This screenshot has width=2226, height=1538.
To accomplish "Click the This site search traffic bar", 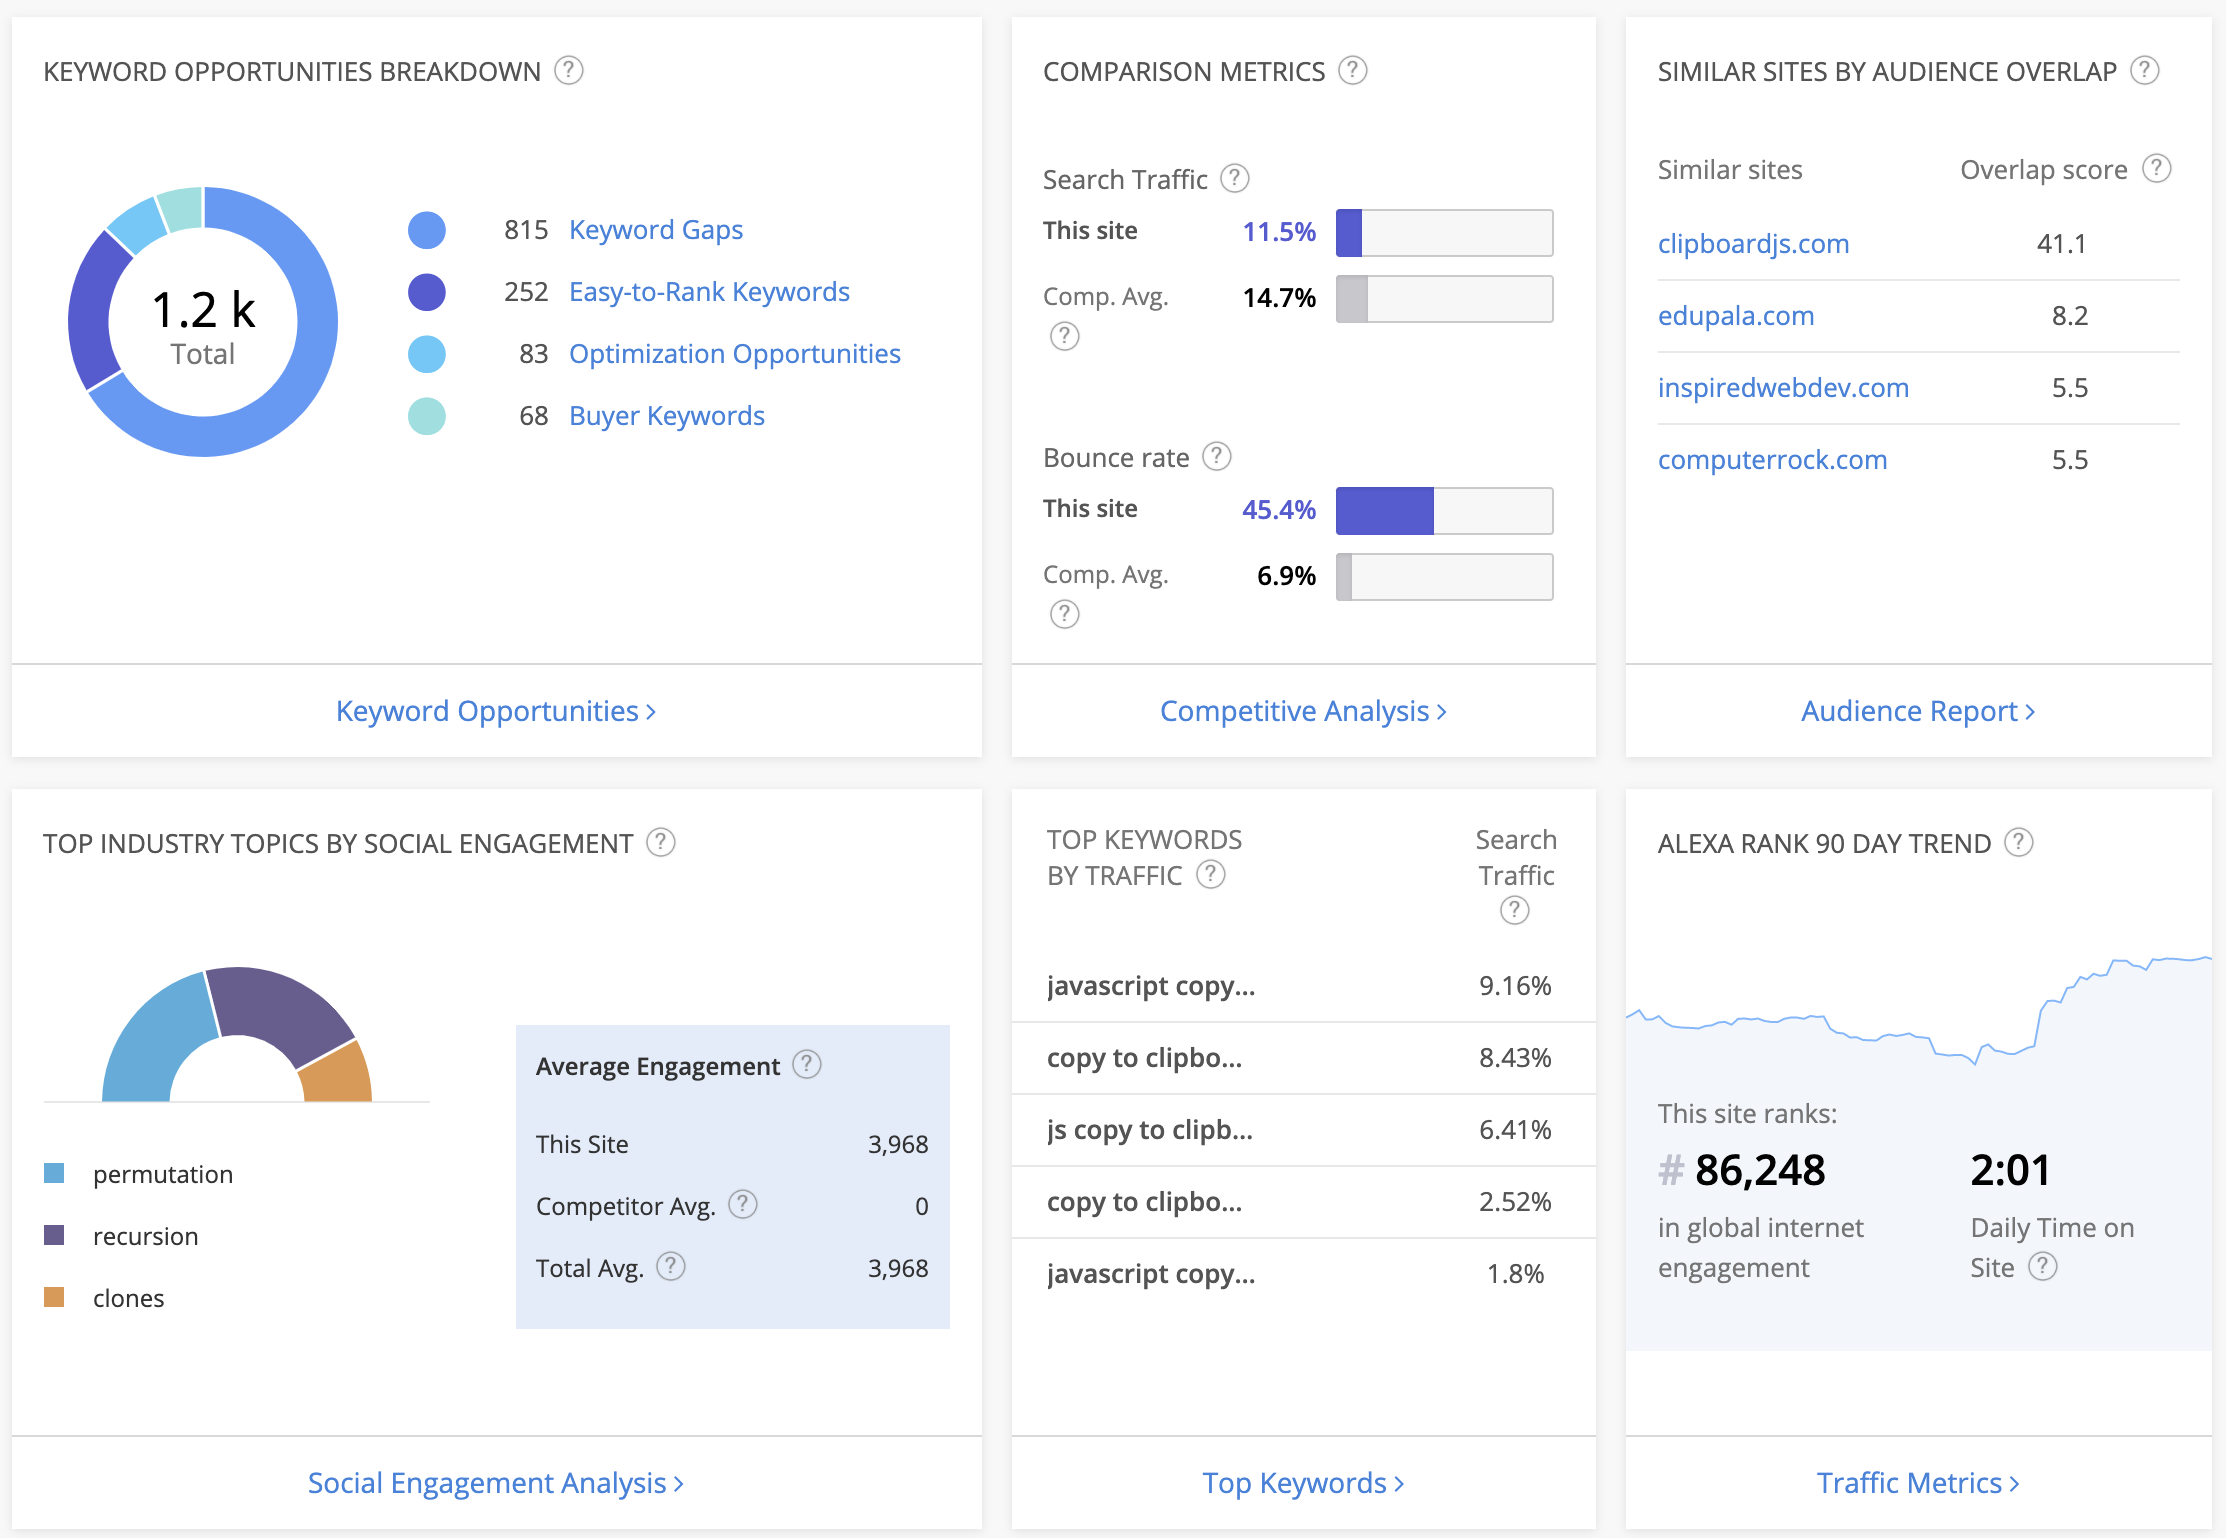I will coord(1443,232).
